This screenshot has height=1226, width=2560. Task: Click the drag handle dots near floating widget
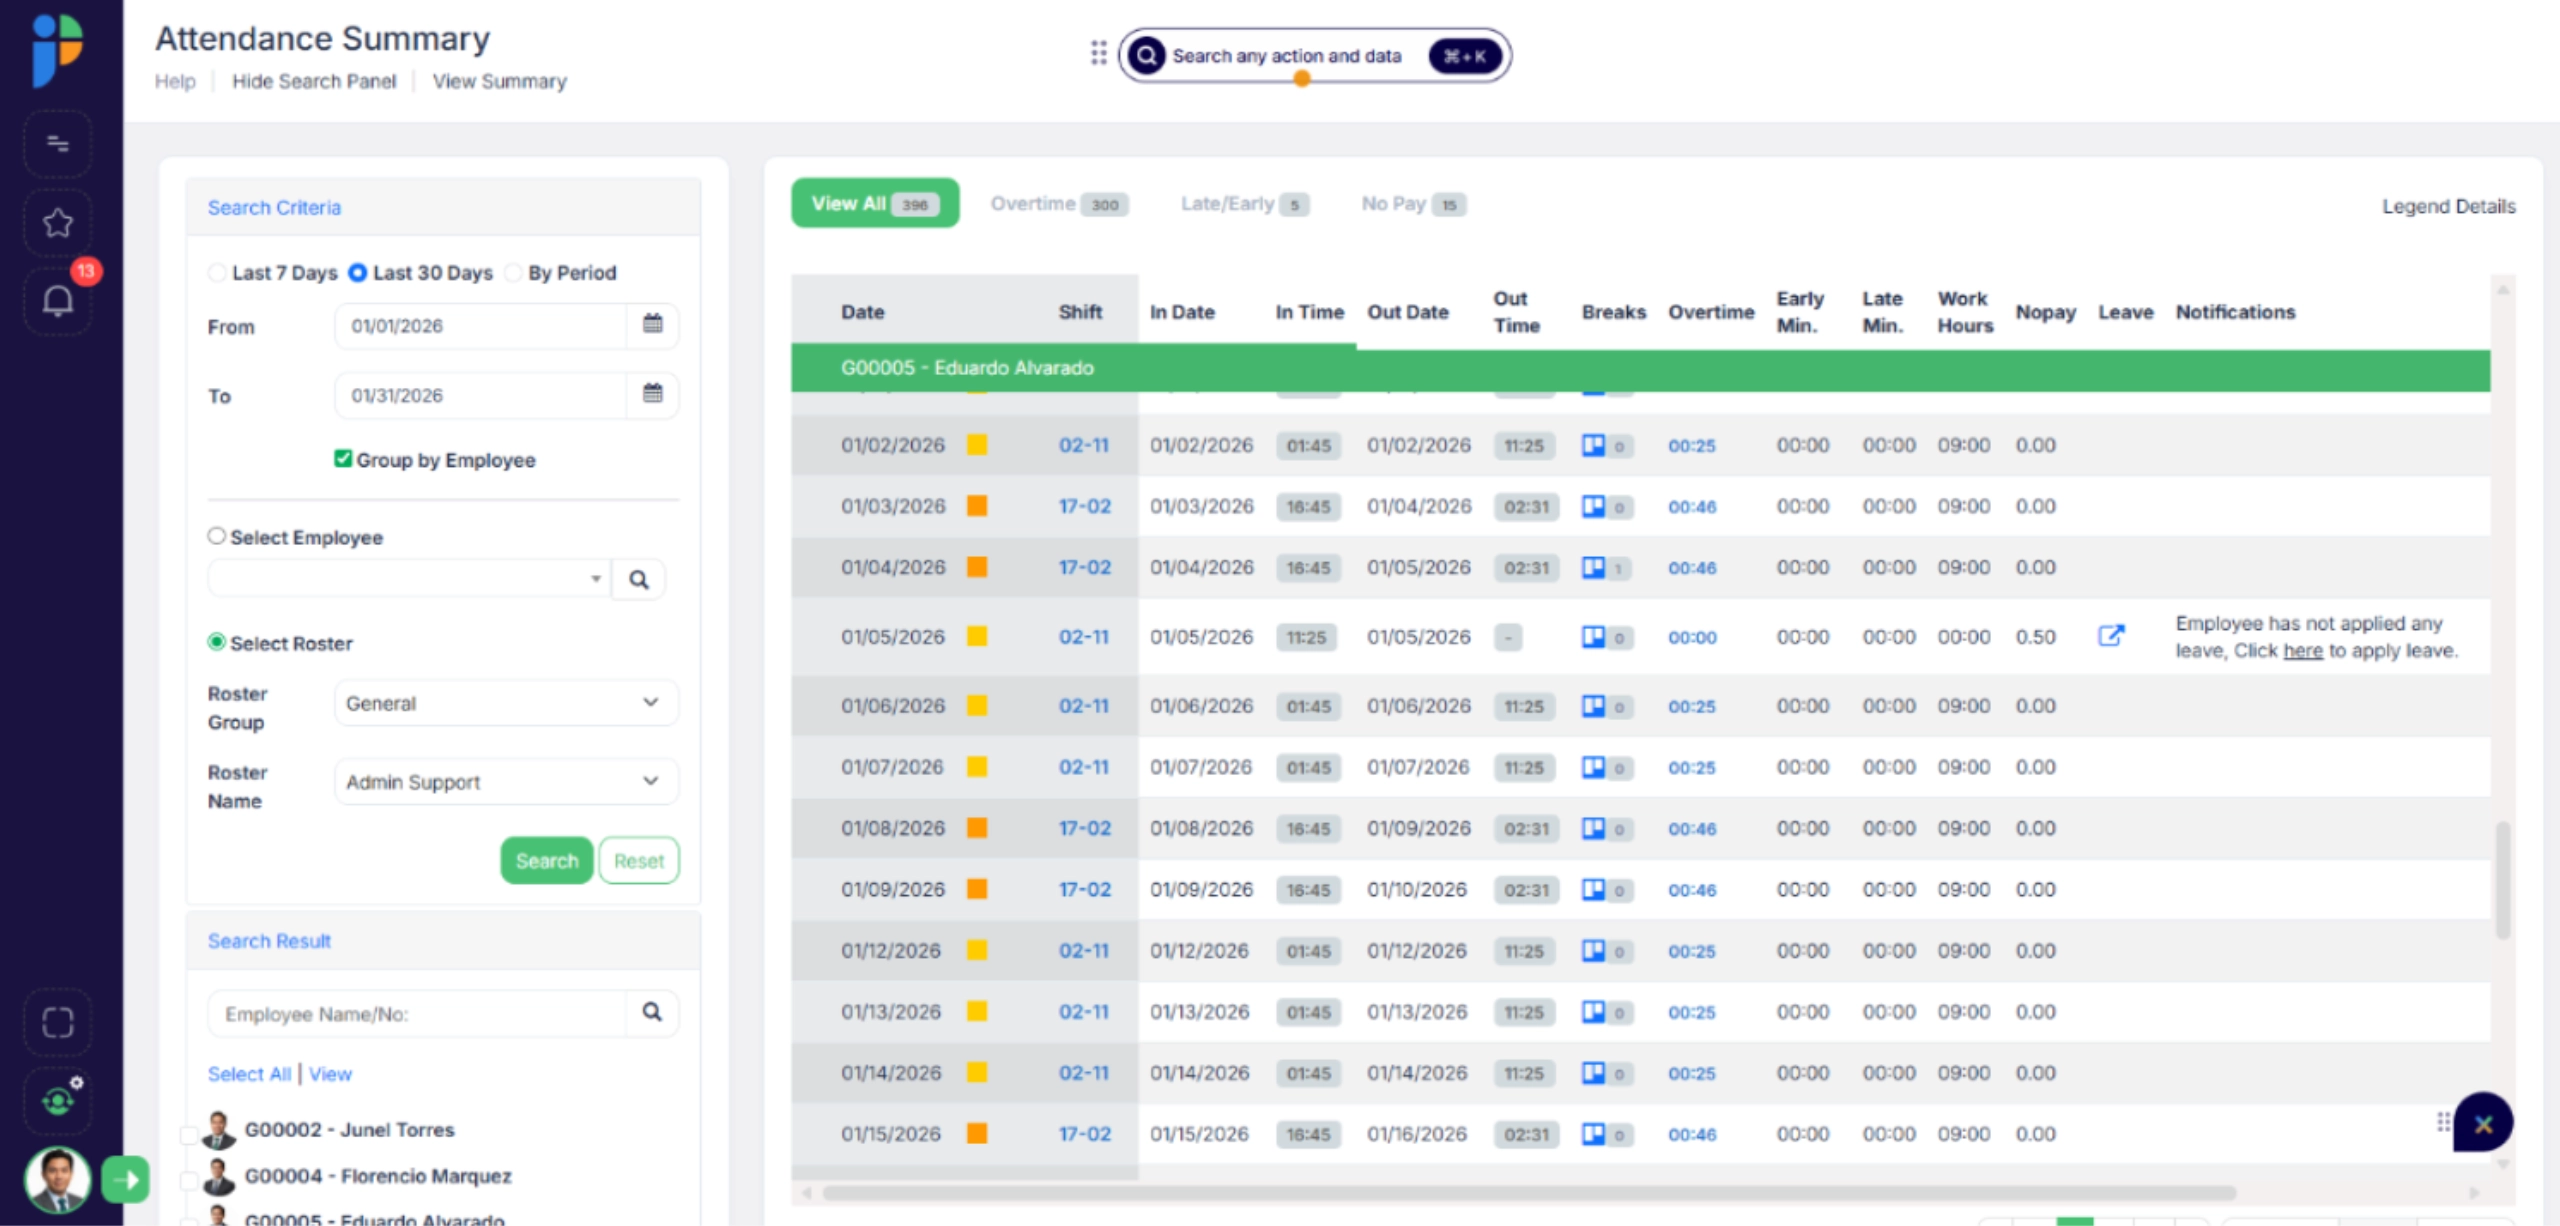[2443, 1122]
